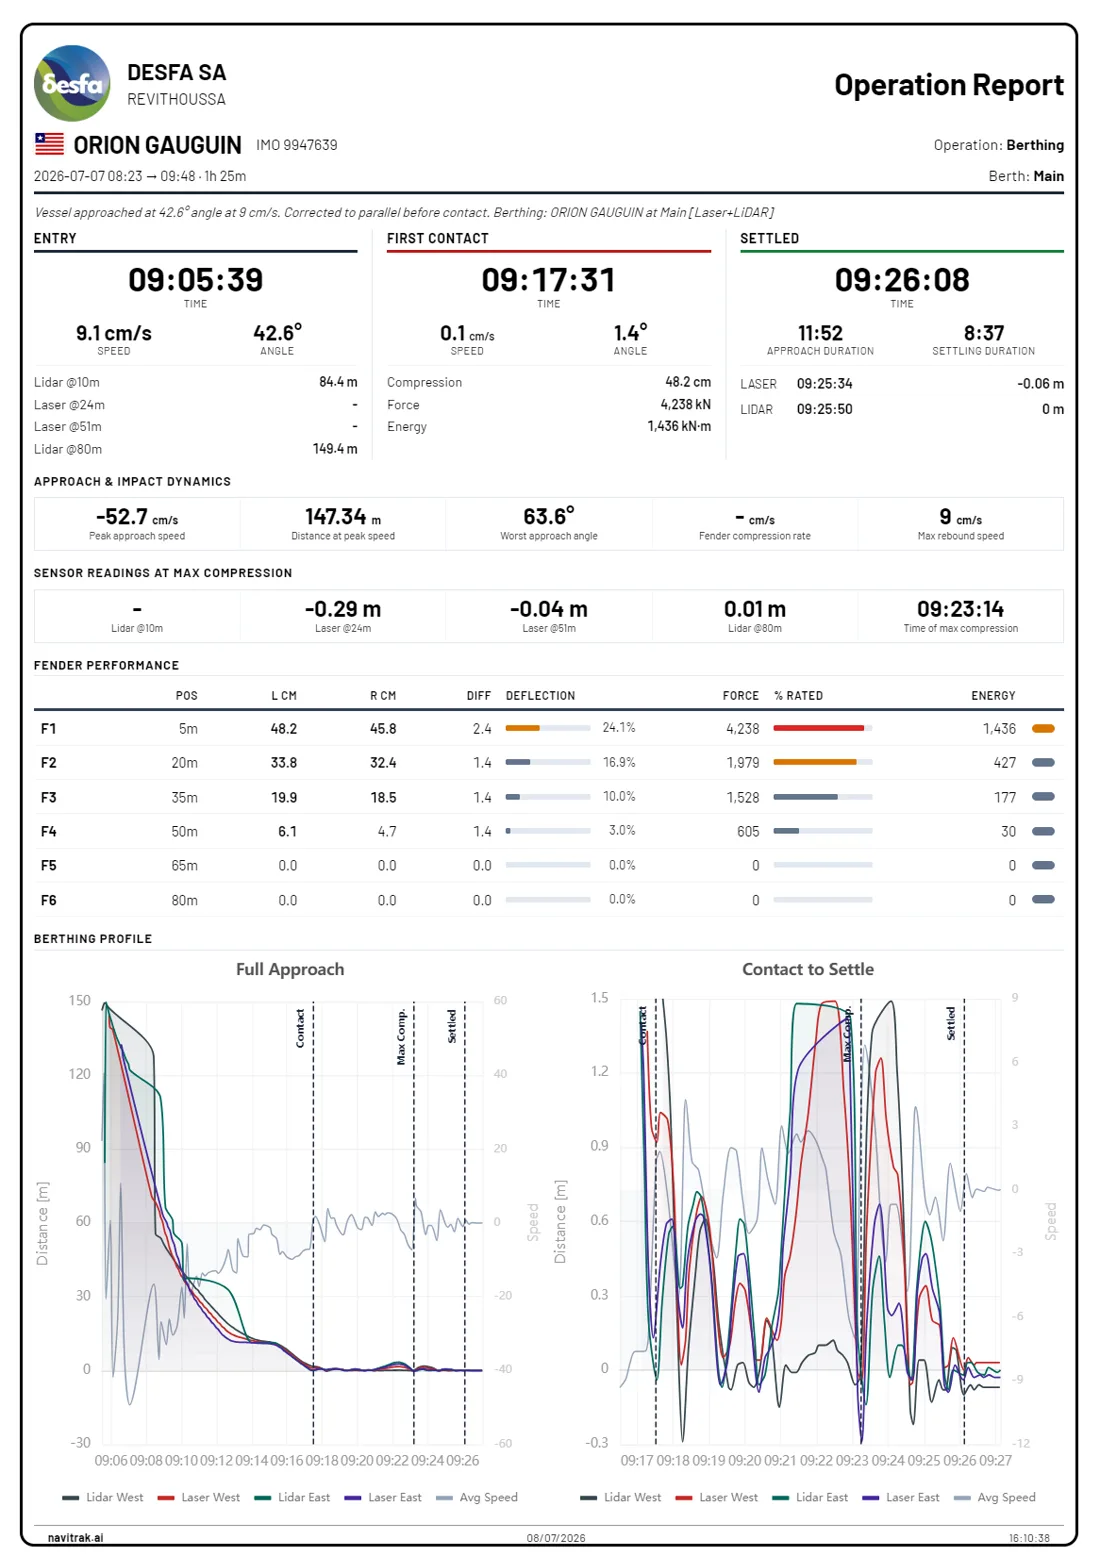Click the LIDAR settled time 09:25:50
Viewport: 1100px width, 1556px height.
click(x=825, y=409)
